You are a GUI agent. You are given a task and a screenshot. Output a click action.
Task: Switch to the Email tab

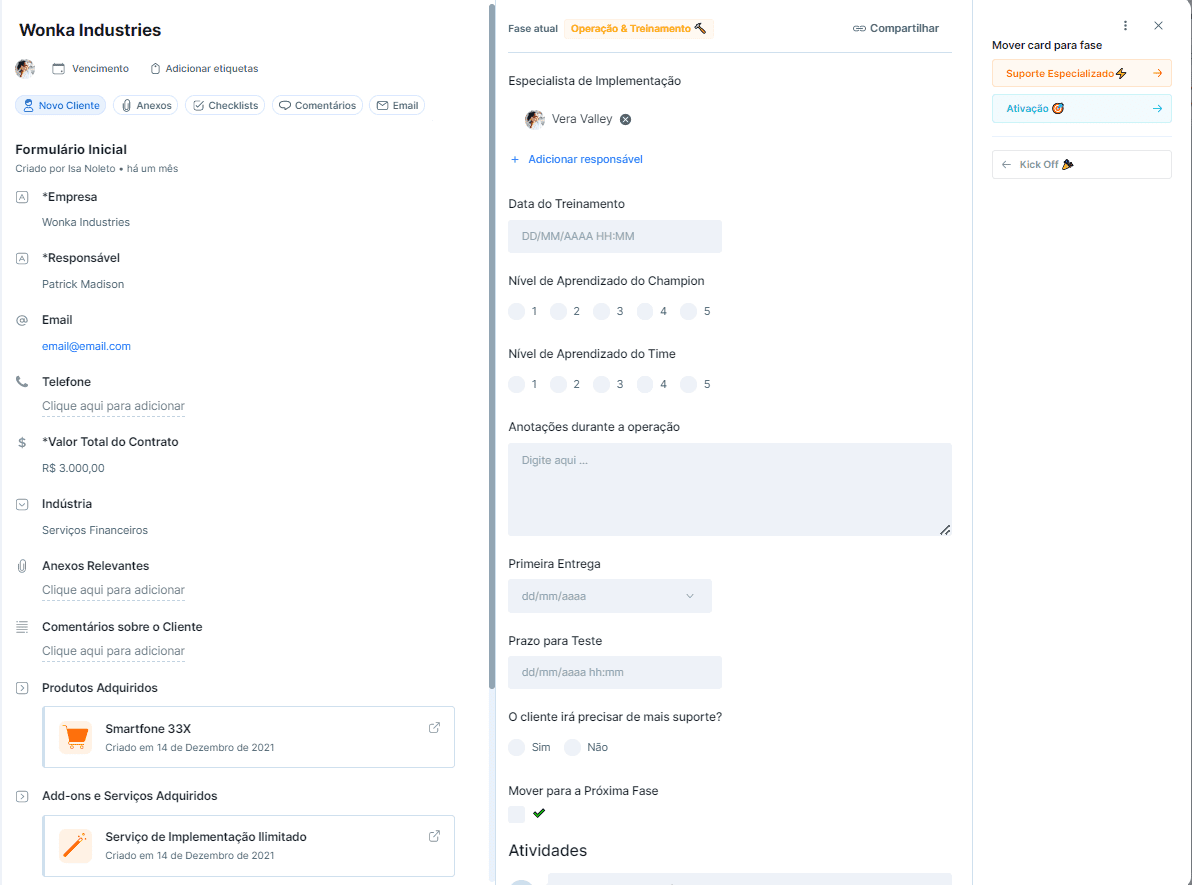click(x=397, y=106)
